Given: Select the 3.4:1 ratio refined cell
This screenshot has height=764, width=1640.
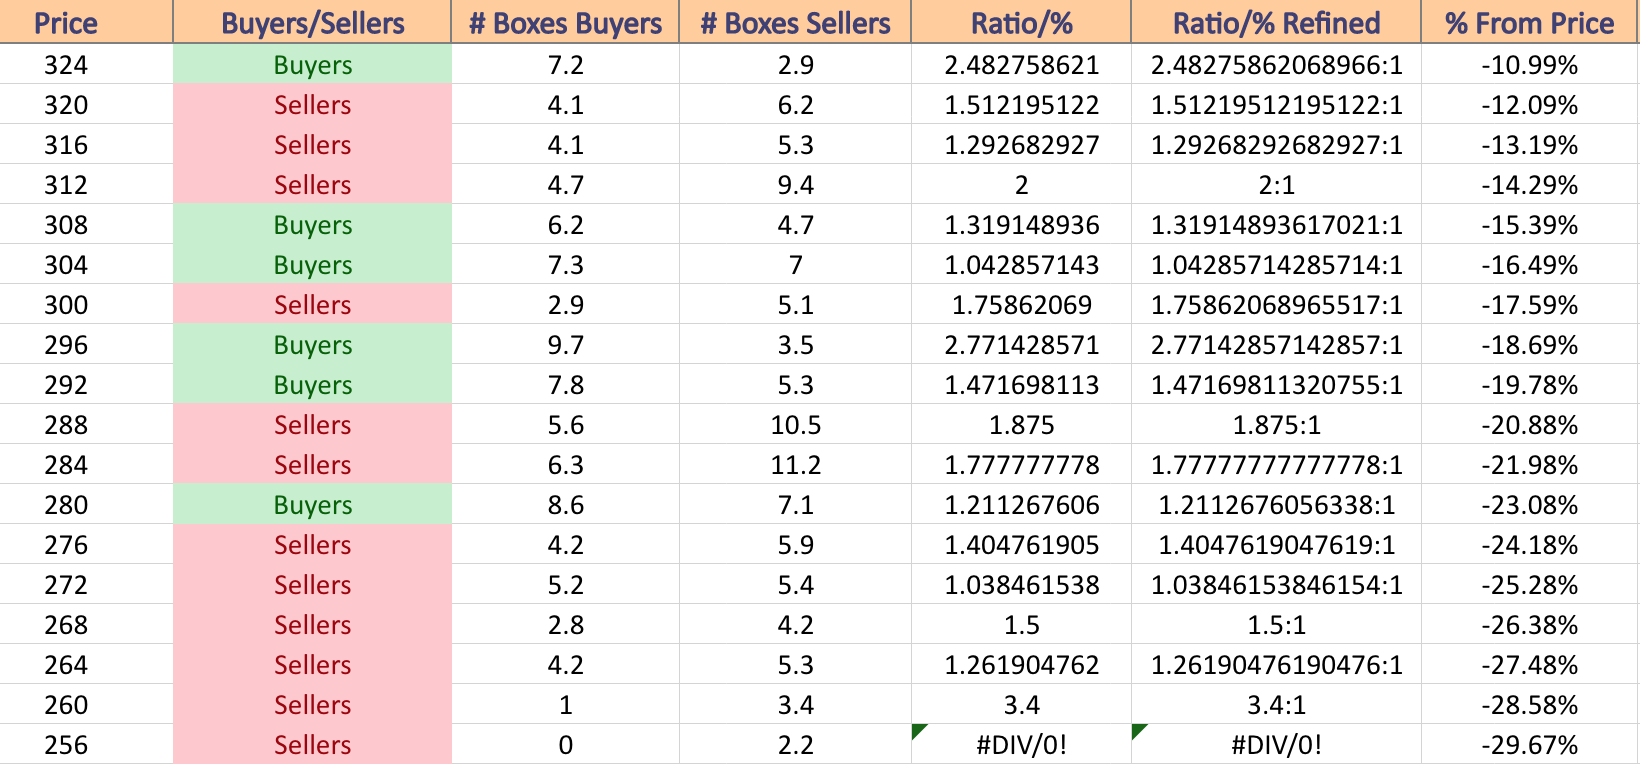Looking at the screenshot, I should [x=1276, y=704].
